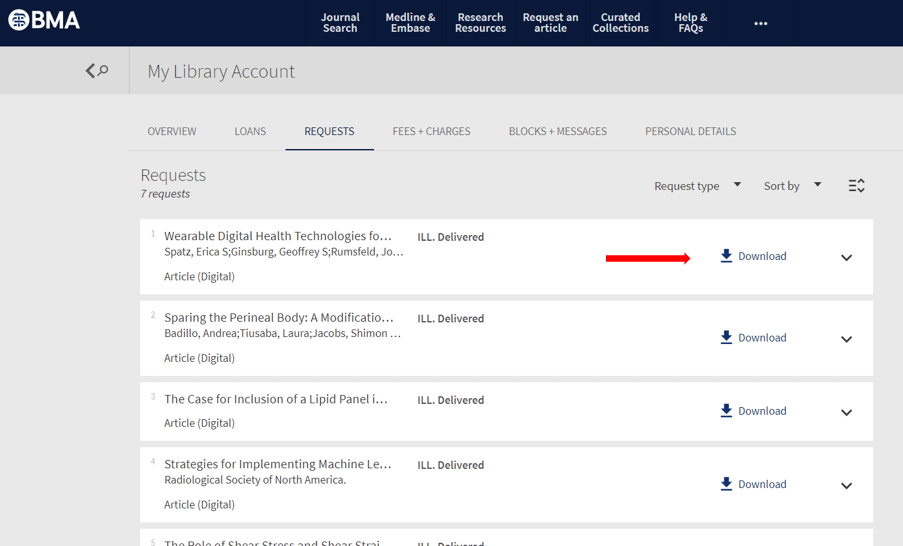Click the Request an article link
The height and width of the screenshot is (546, 903).
click(x=550, y=23)
